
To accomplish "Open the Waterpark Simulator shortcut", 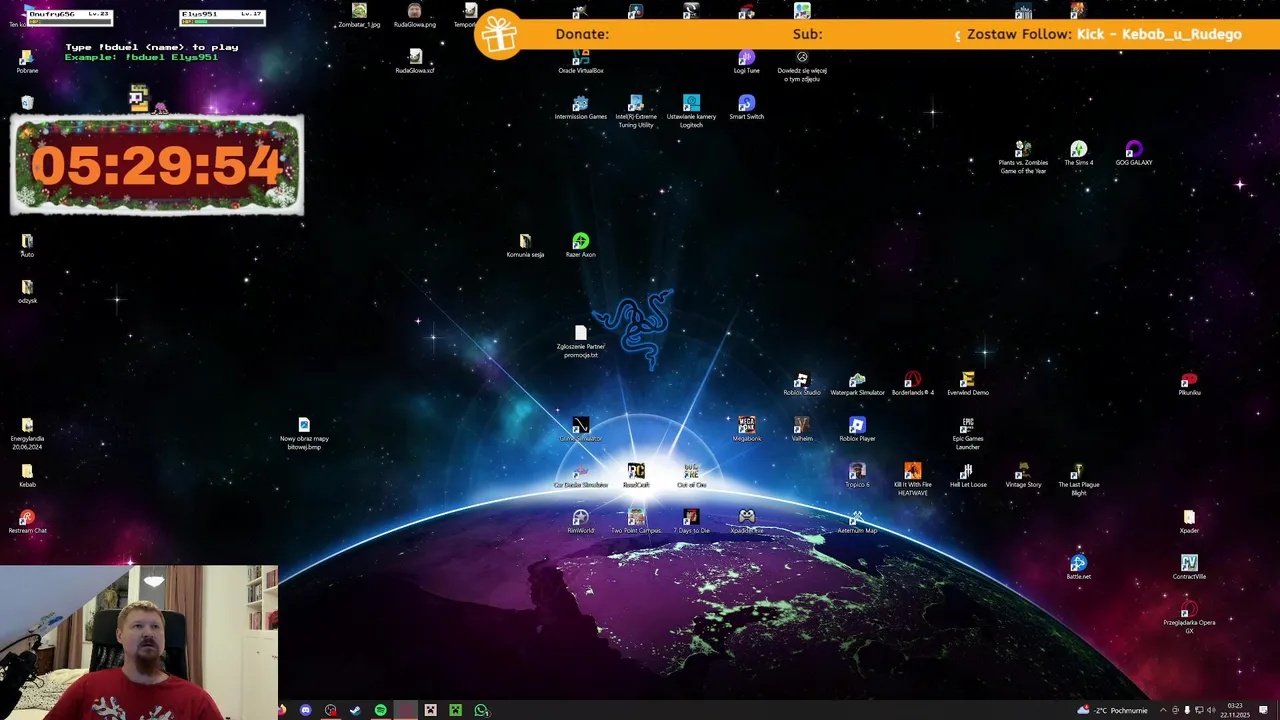I will pyautogui.click(x=857, y=384).
